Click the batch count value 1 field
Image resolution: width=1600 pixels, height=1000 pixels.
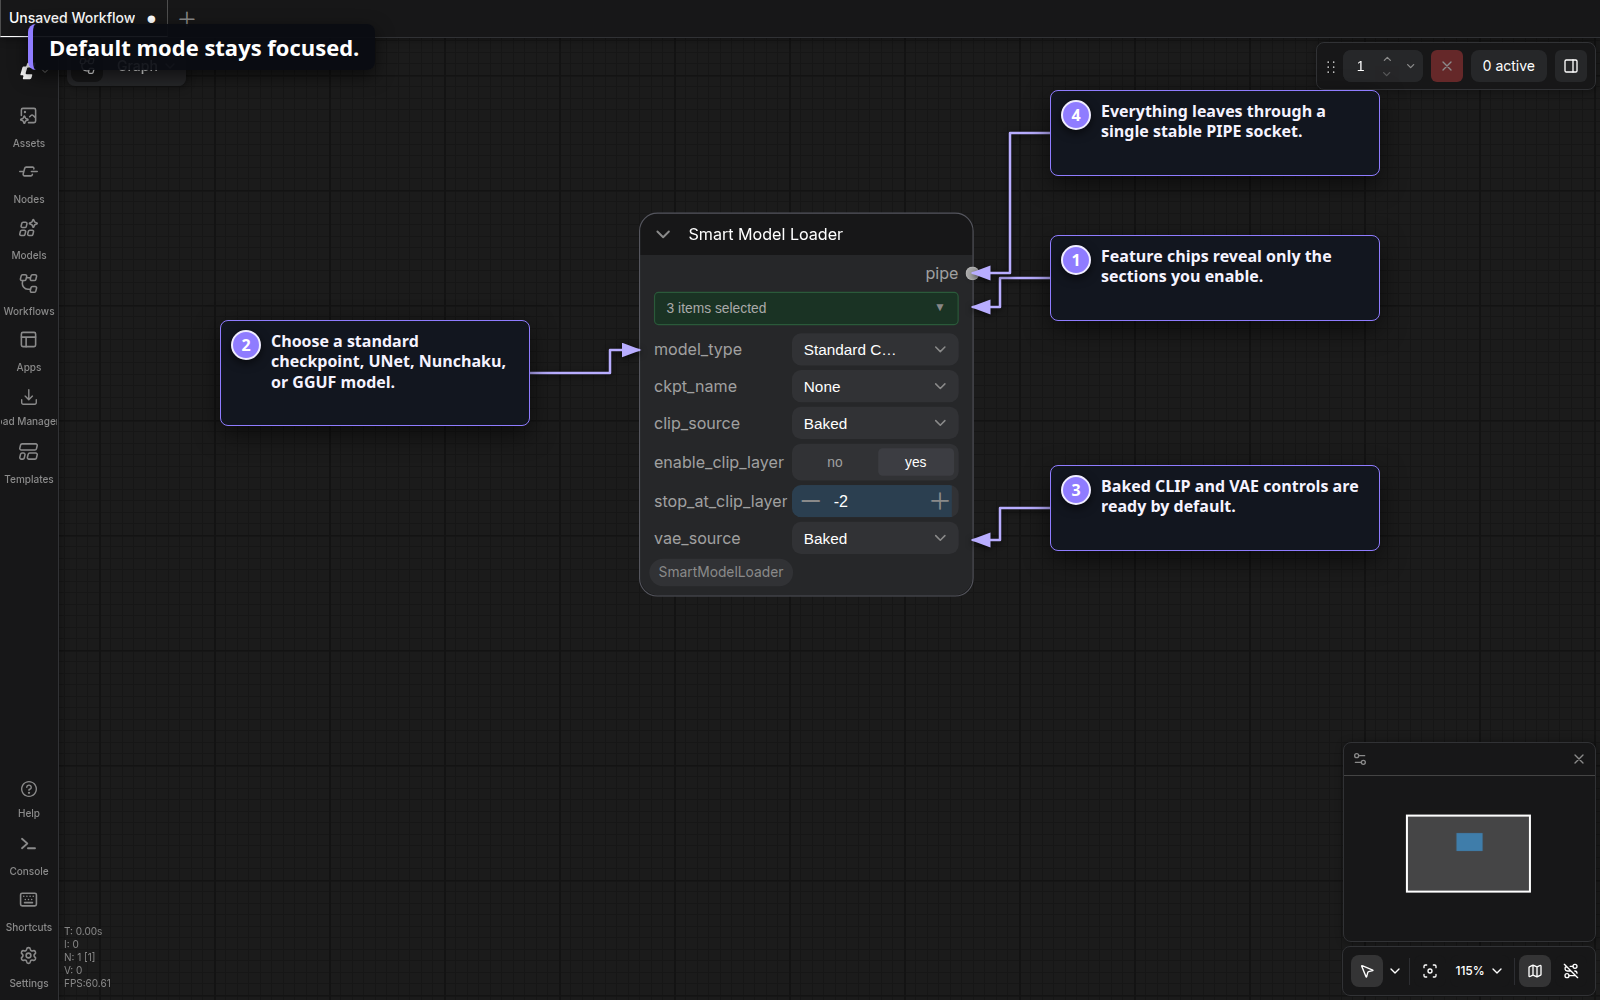coord(1360,66)
